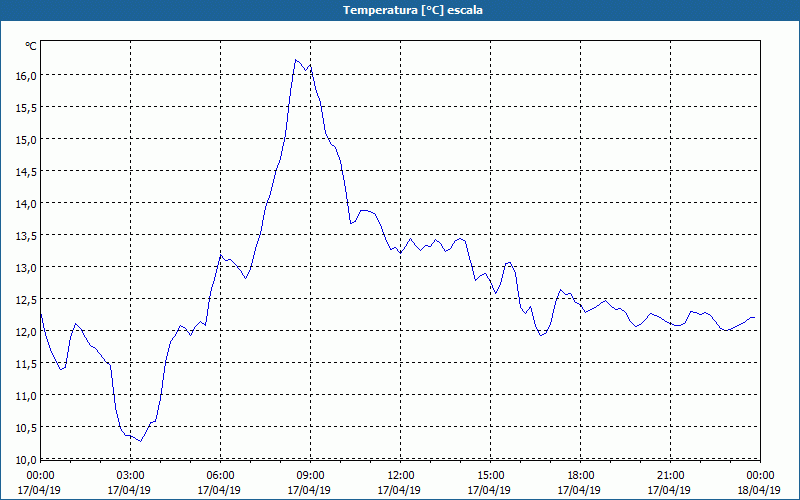The width and height of the screenshot is (800, 500).
Task: Click the 'Temperatura [°C] escala' chart title
Action: coord(413,10)
